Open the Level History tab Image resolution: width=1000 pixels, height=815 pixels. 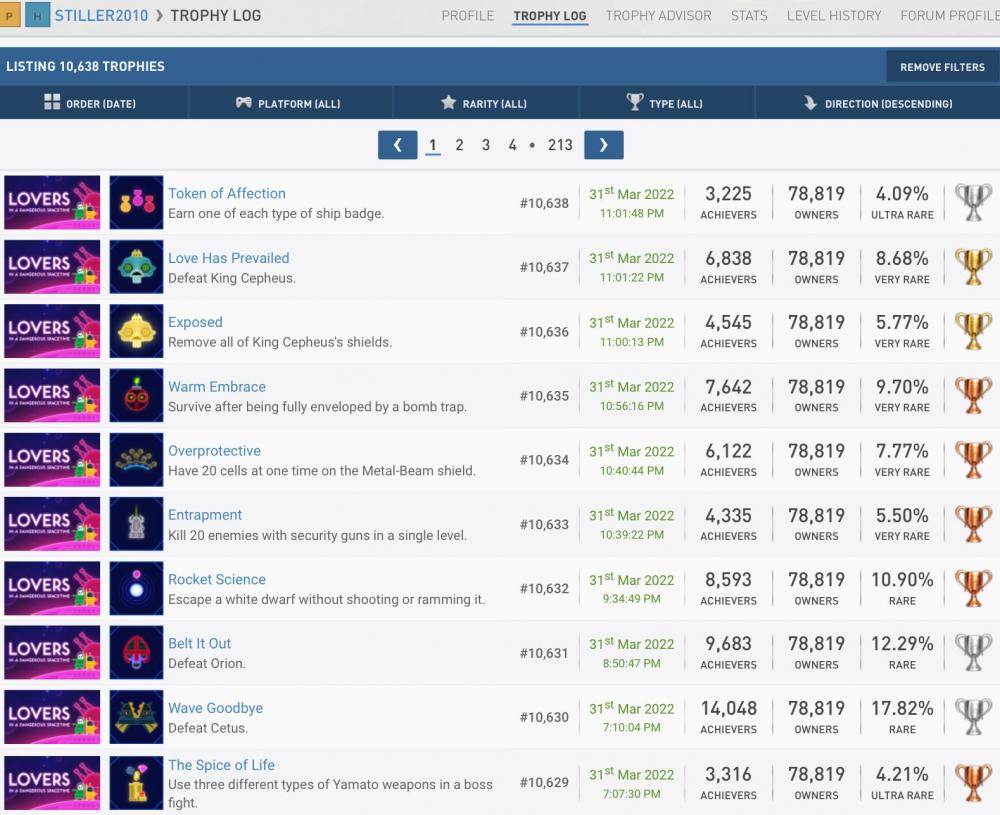point(834,16)
